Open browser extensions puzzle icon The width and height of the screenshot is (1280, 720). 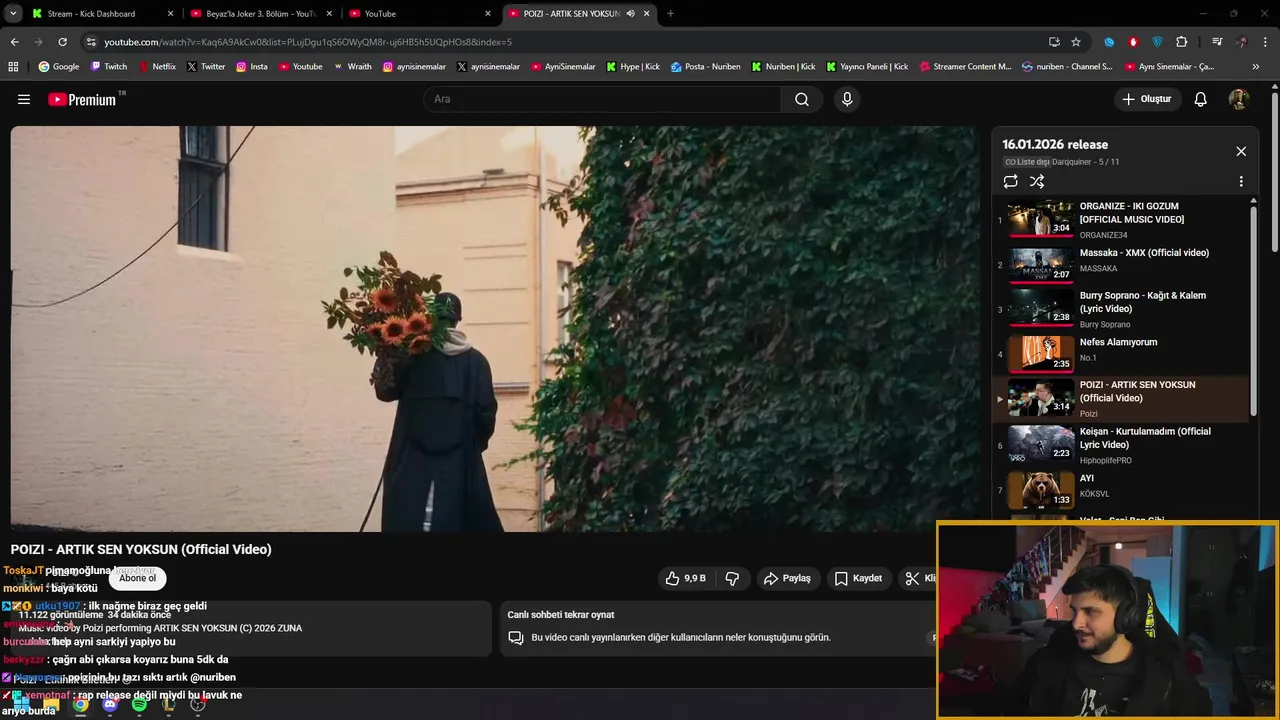click(x=1182, y=42)
